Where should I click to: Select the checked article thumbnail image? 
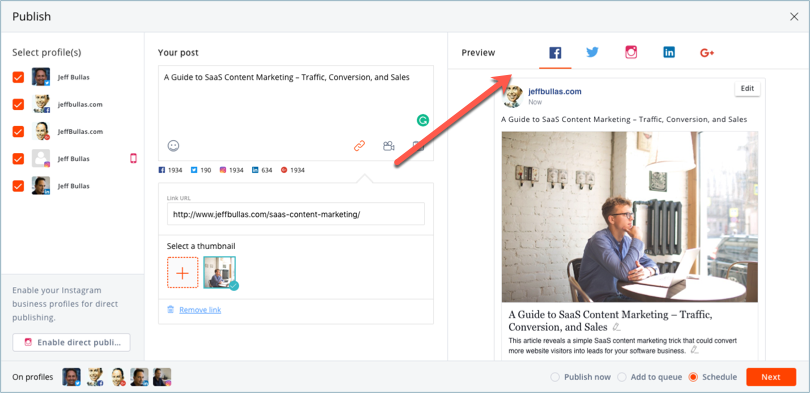click(x=220, y=272)
